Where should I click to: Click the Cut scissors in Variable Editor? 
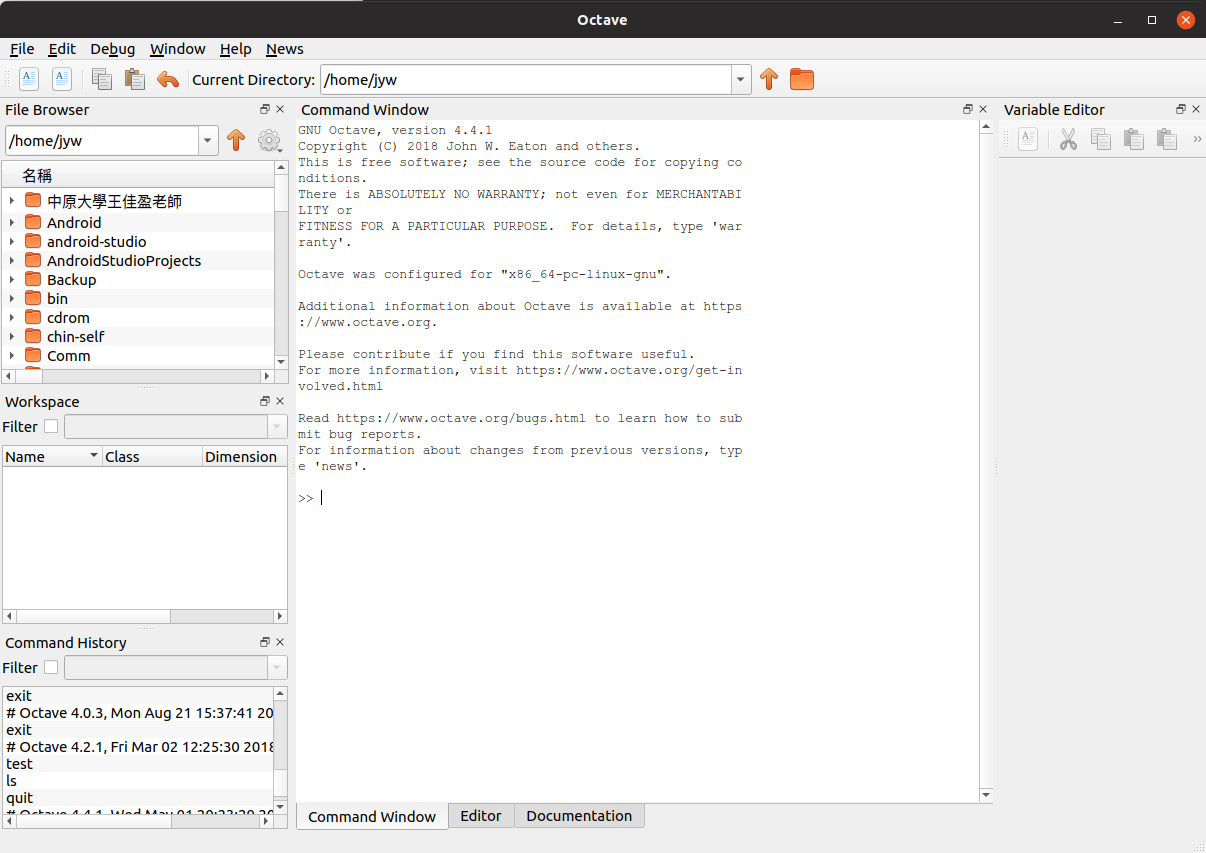click(1068, 140)
